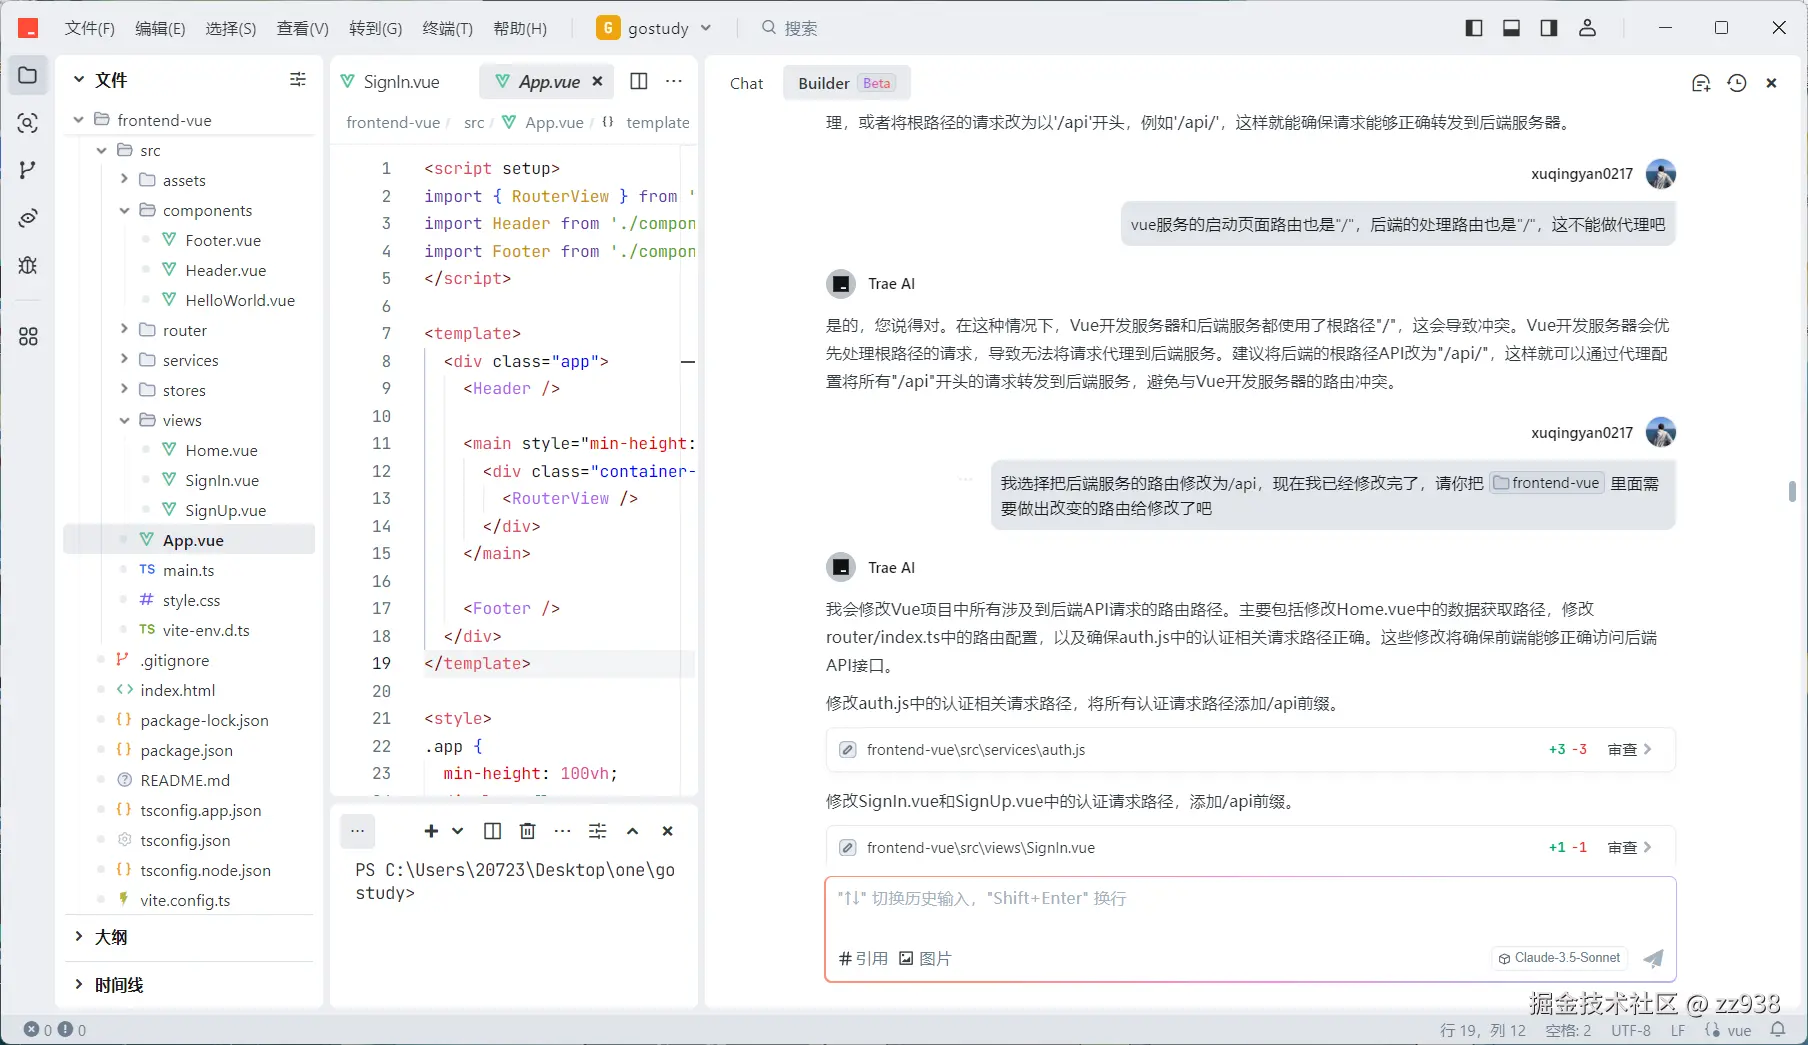
Task: Click the chat panel scrollbar thumb
Action: (x=1792, y=491)
